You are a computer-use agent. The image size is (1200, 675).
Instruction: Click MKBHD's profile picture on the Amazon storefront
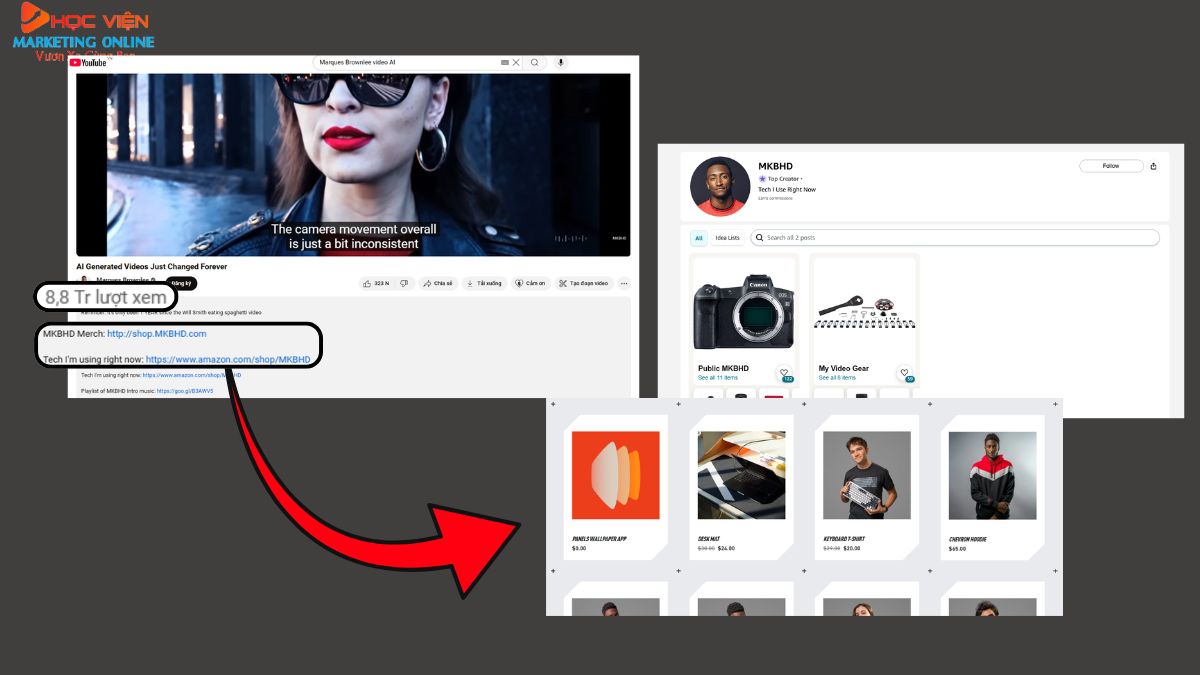click(x=720, y=186)
